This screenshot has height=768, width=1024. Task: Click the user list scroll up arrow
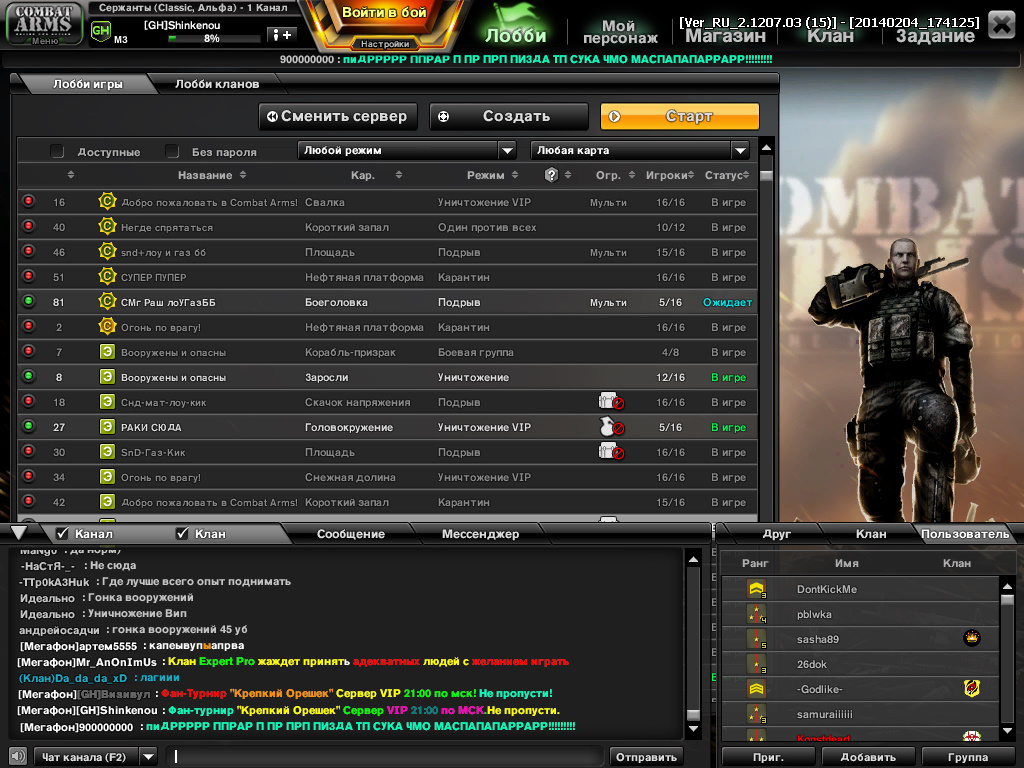1007,586
